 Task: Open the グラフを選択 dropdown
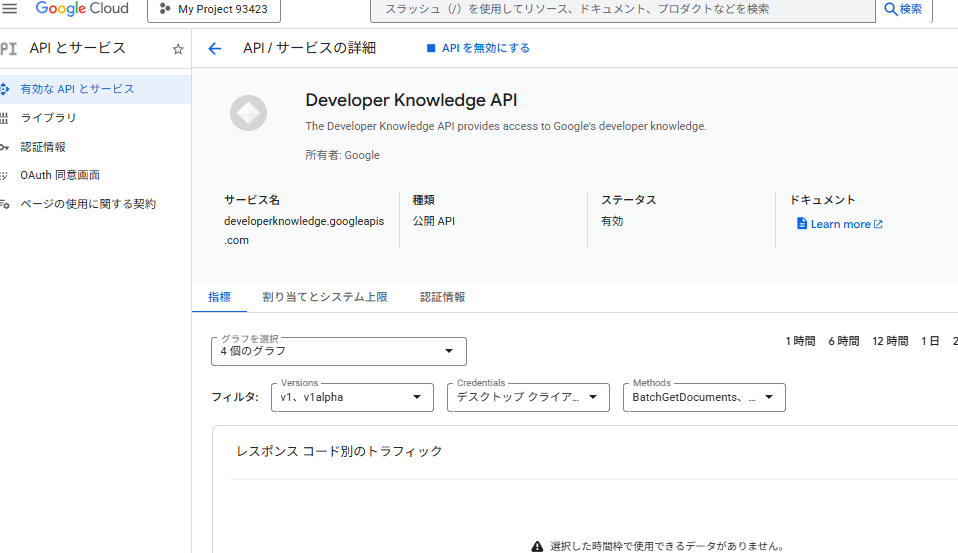[338, 351]
